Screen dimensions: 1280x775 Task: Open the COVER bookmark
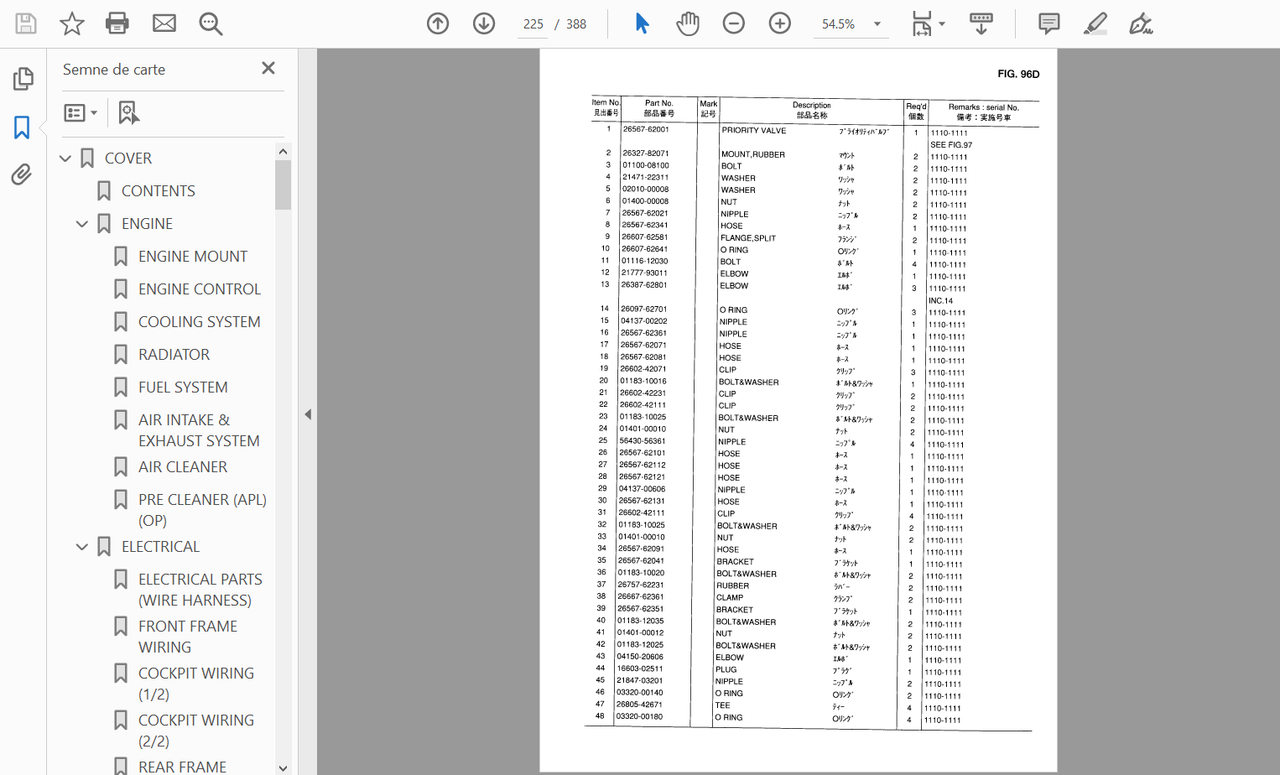tap(128, 158)
